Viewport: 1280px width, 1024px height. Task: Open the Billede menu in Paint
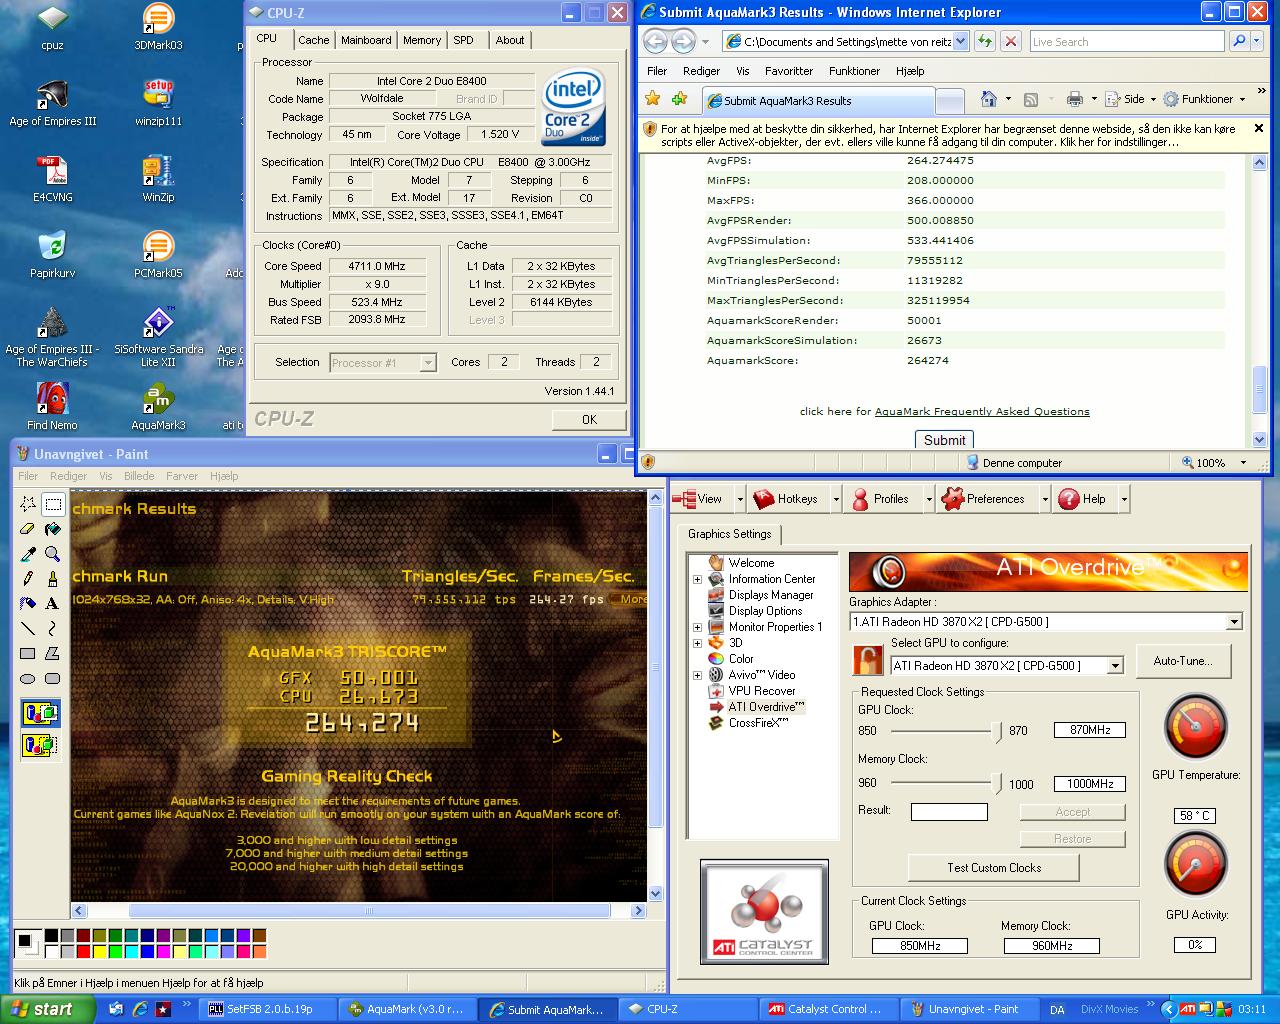point(139,476)
